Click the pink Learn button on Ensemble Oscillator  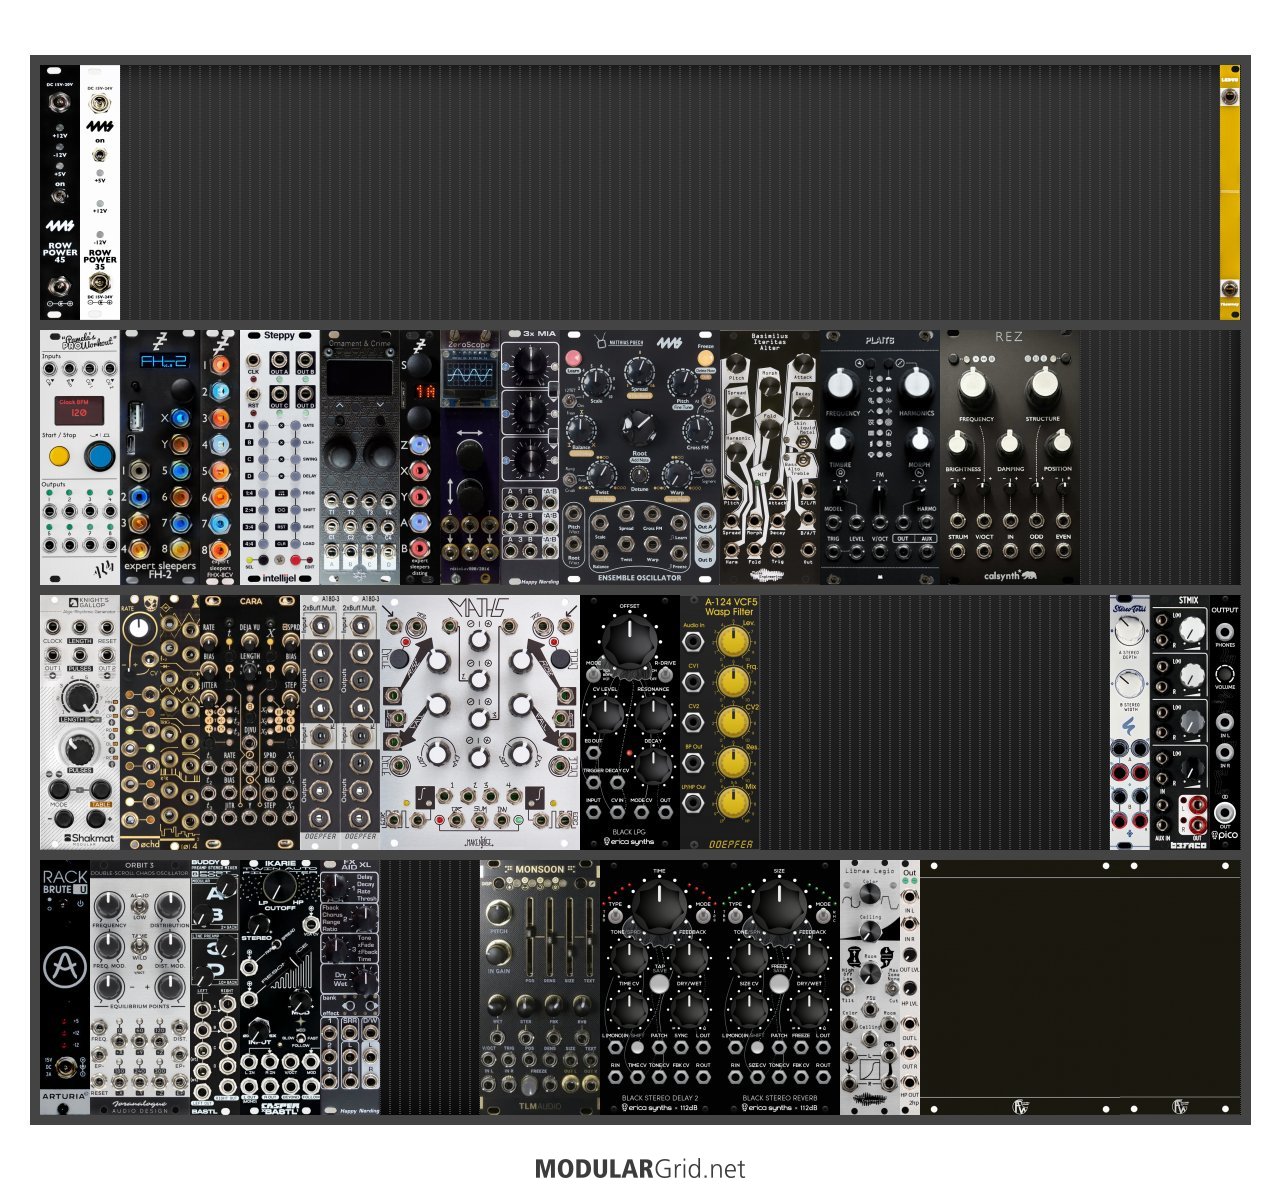[x=573, y=359]
